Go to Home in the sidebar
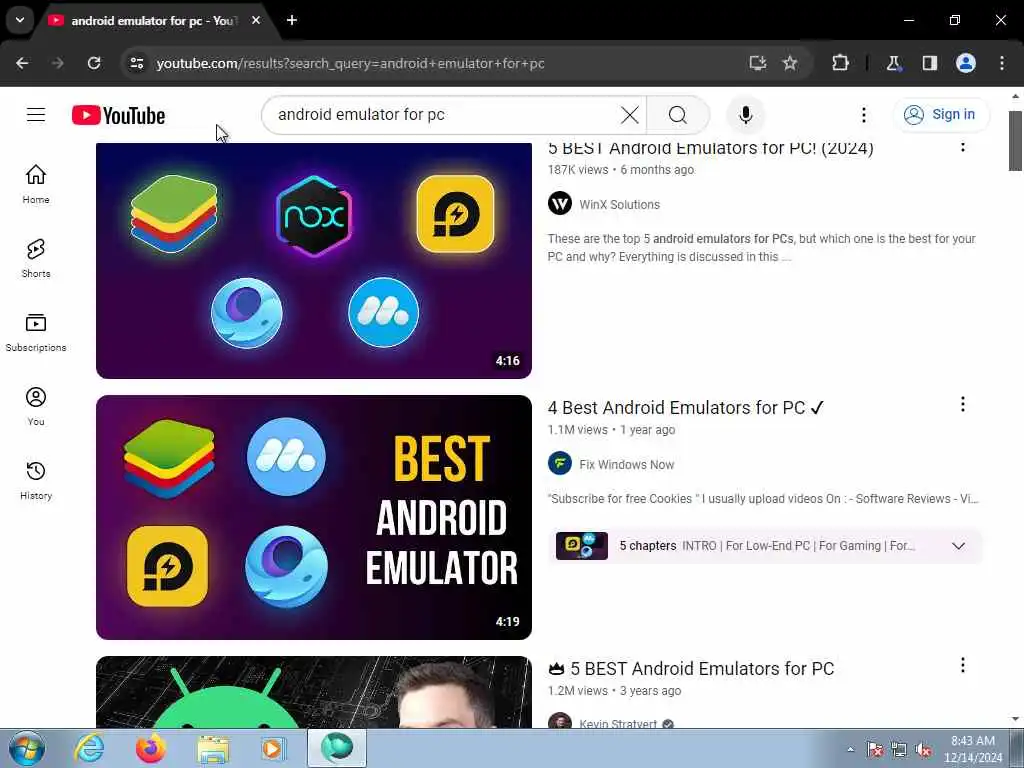 (x=36, y=184)
